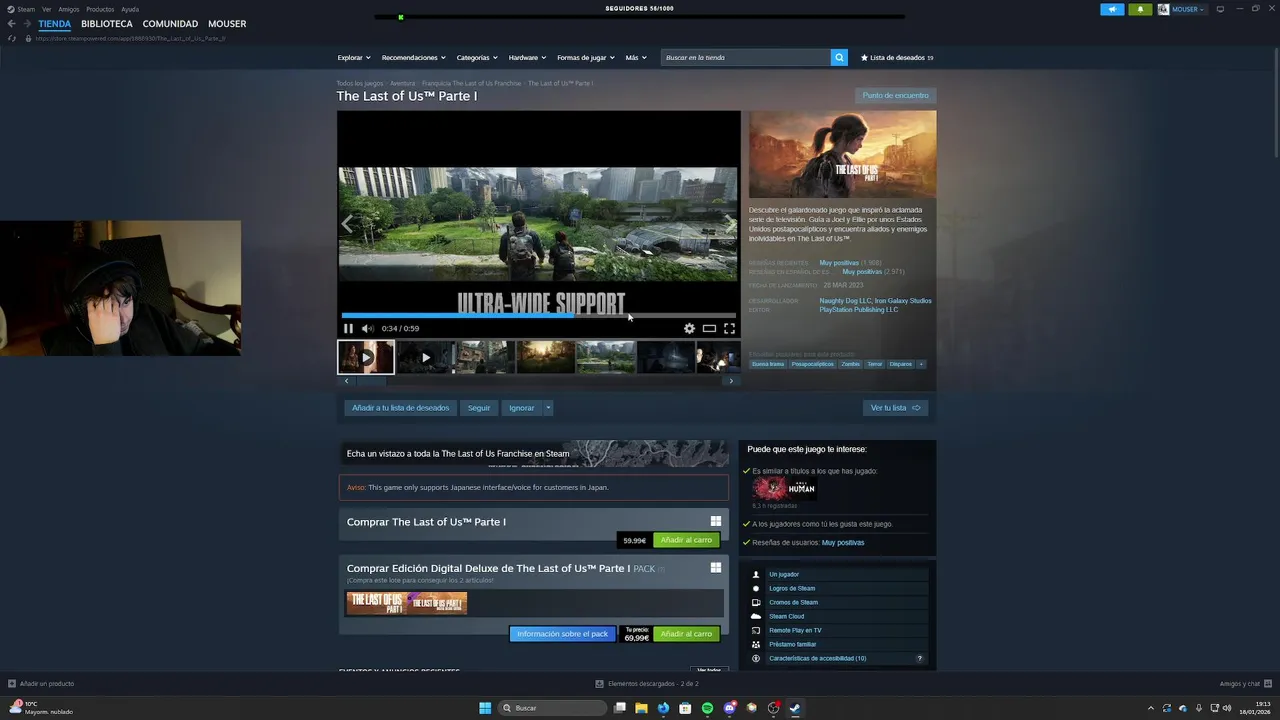Open Lista de deseados wishlist
Screen dimensions: 1280x720
coord(897,57)
